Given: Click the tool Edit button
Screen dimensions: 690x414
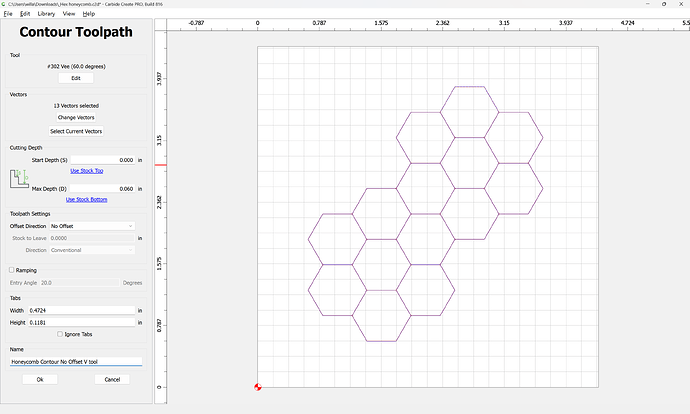Looking at the screenshot, I should pyautogui.click(x=76, y=78).
